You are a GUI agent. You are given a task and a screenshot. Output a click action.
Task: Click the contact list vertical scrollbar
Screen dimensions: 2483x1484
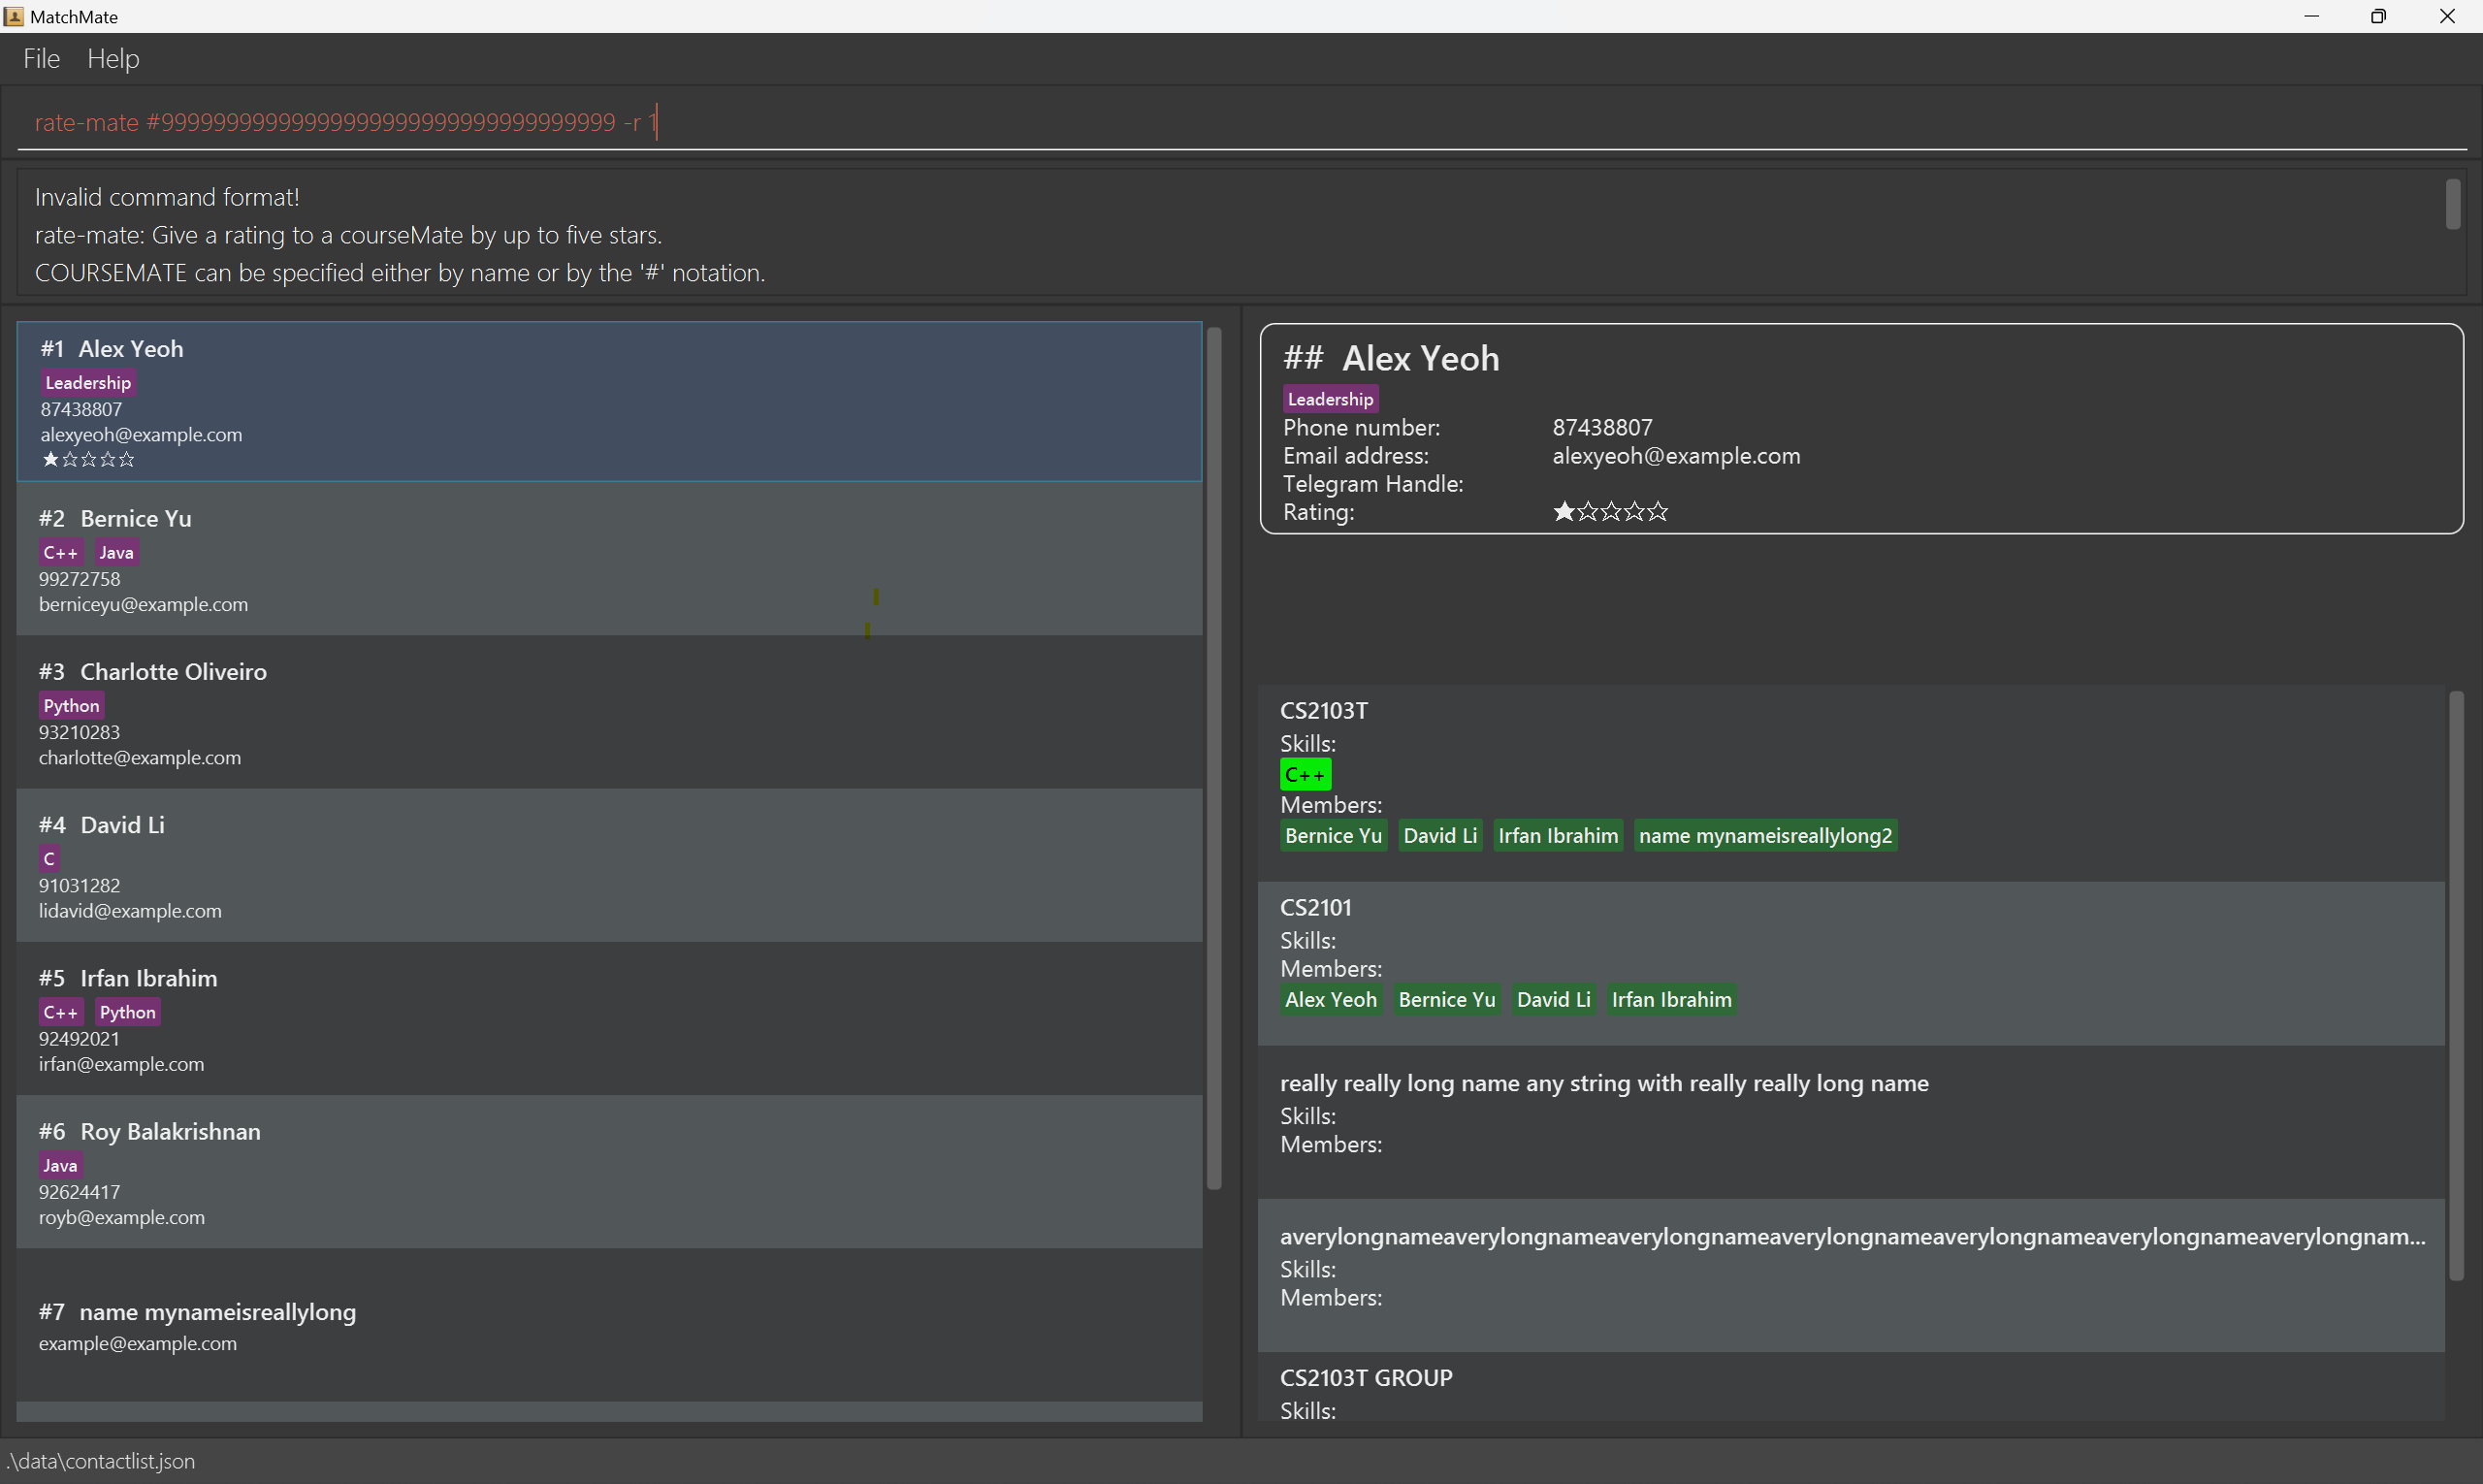(1214, 760)
